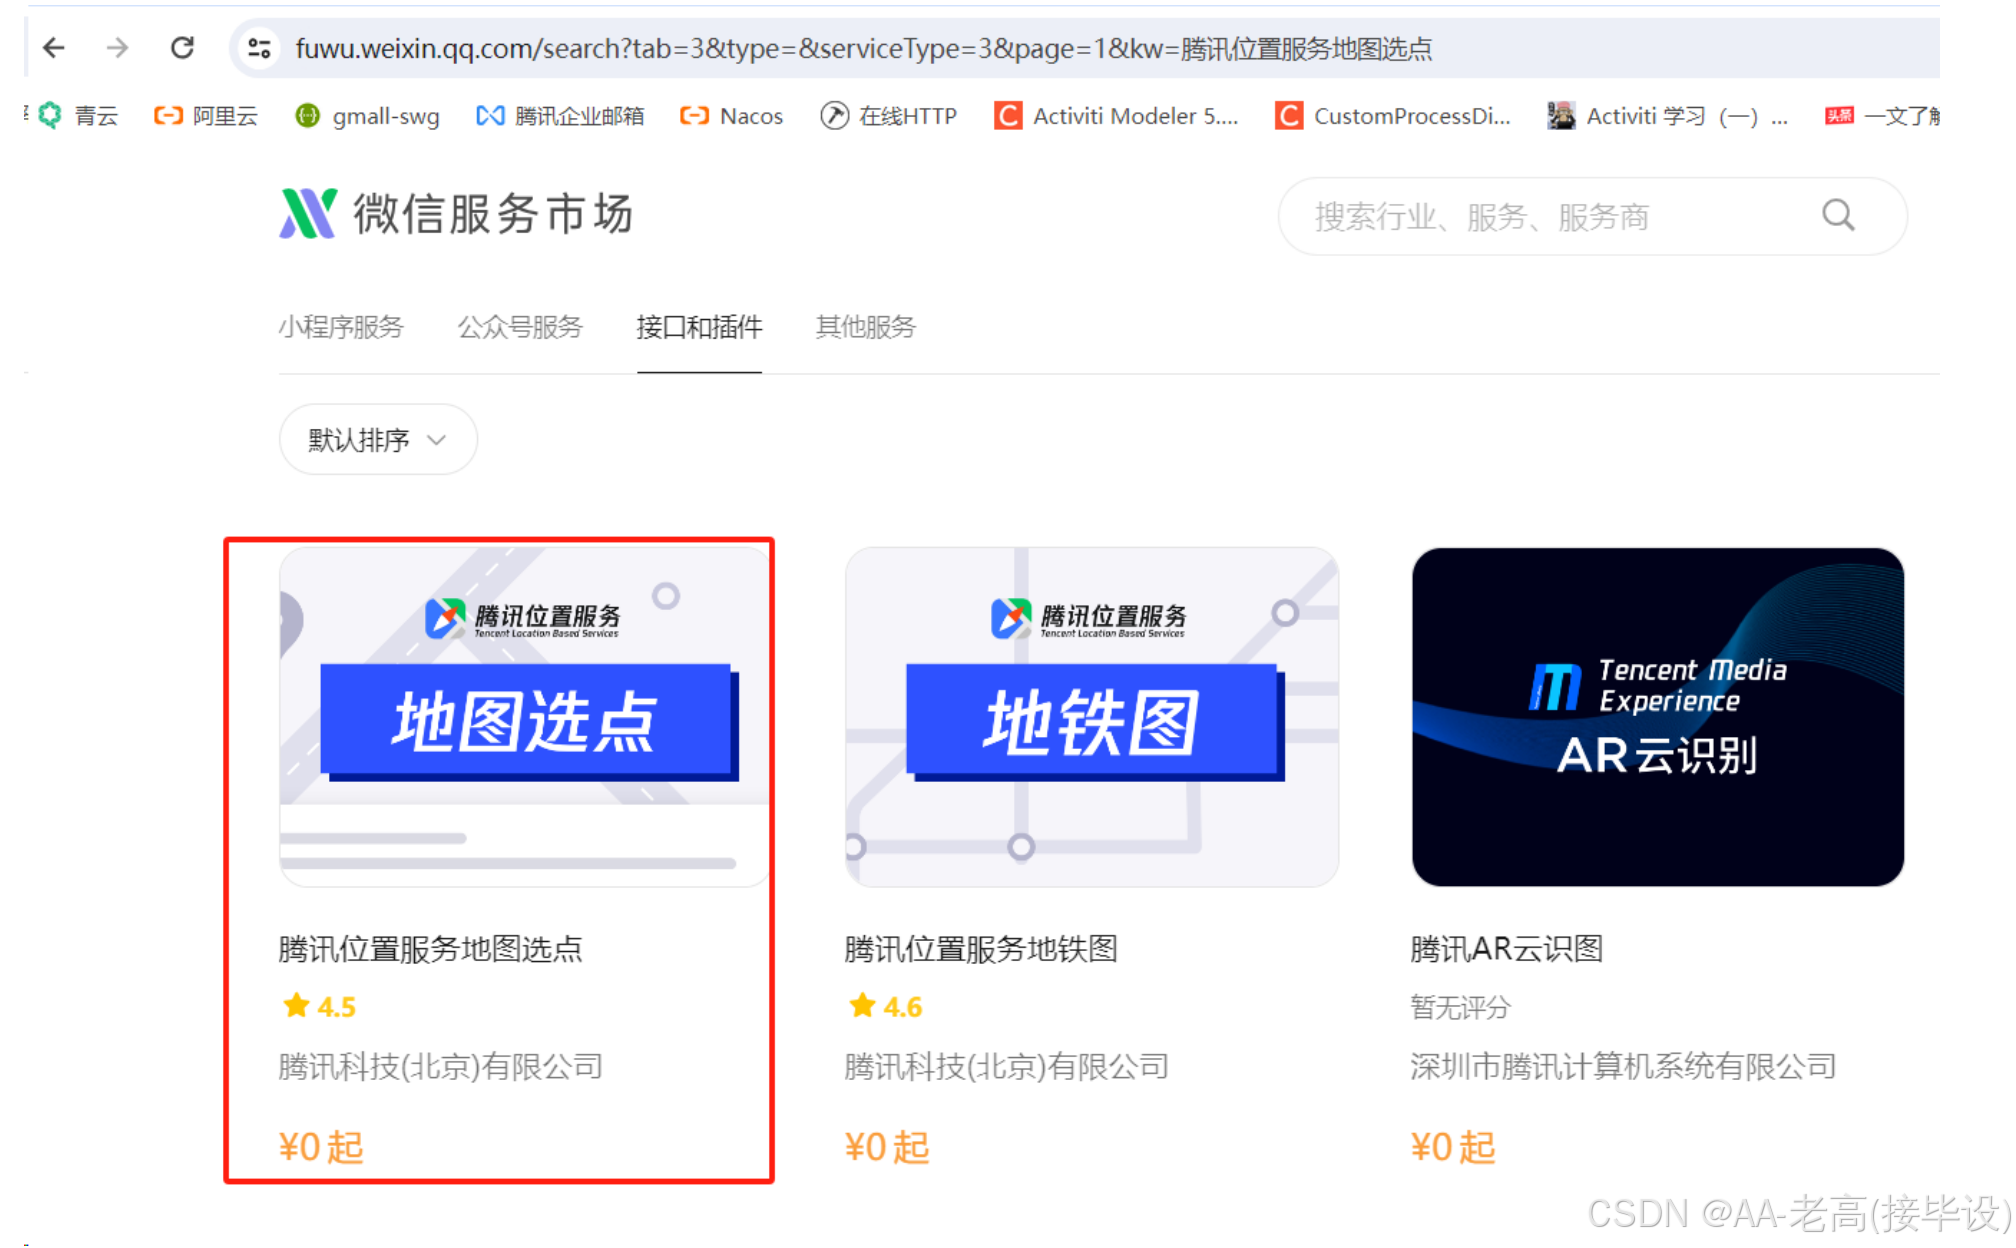
Task: Switch to the 小程序服务 tab
Action: 341,327
